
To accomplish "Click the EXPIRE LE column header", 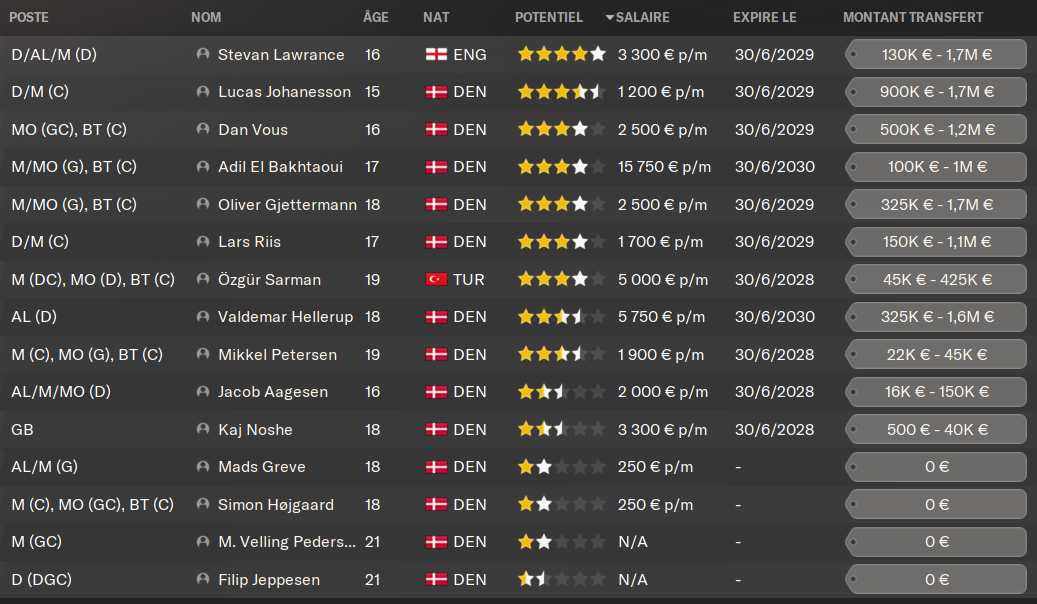I will (765, 18).
